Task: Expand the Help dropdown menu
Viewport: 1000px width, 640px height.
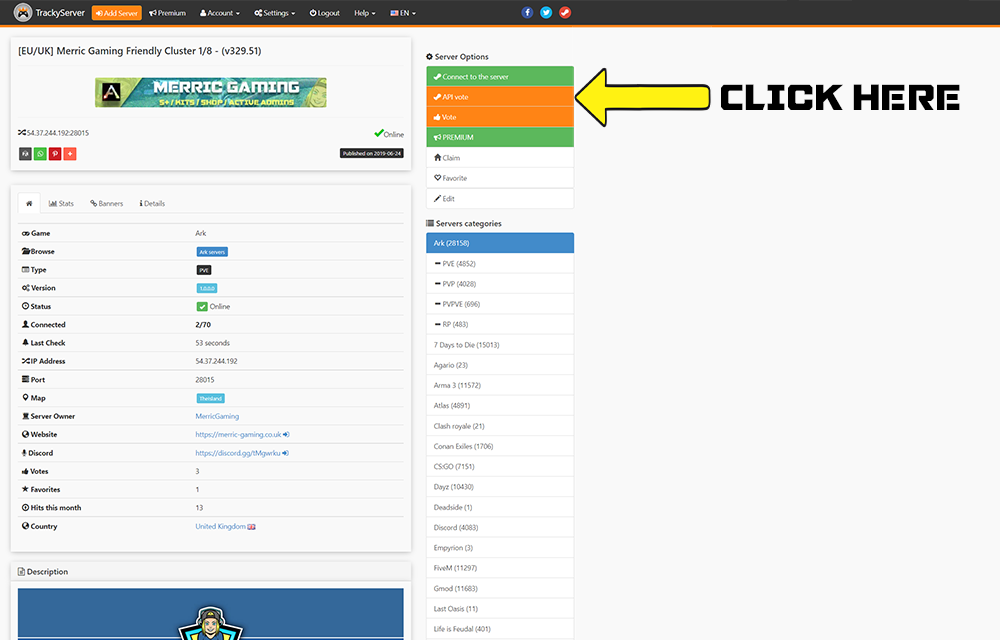Action: [x=365, y=13]
